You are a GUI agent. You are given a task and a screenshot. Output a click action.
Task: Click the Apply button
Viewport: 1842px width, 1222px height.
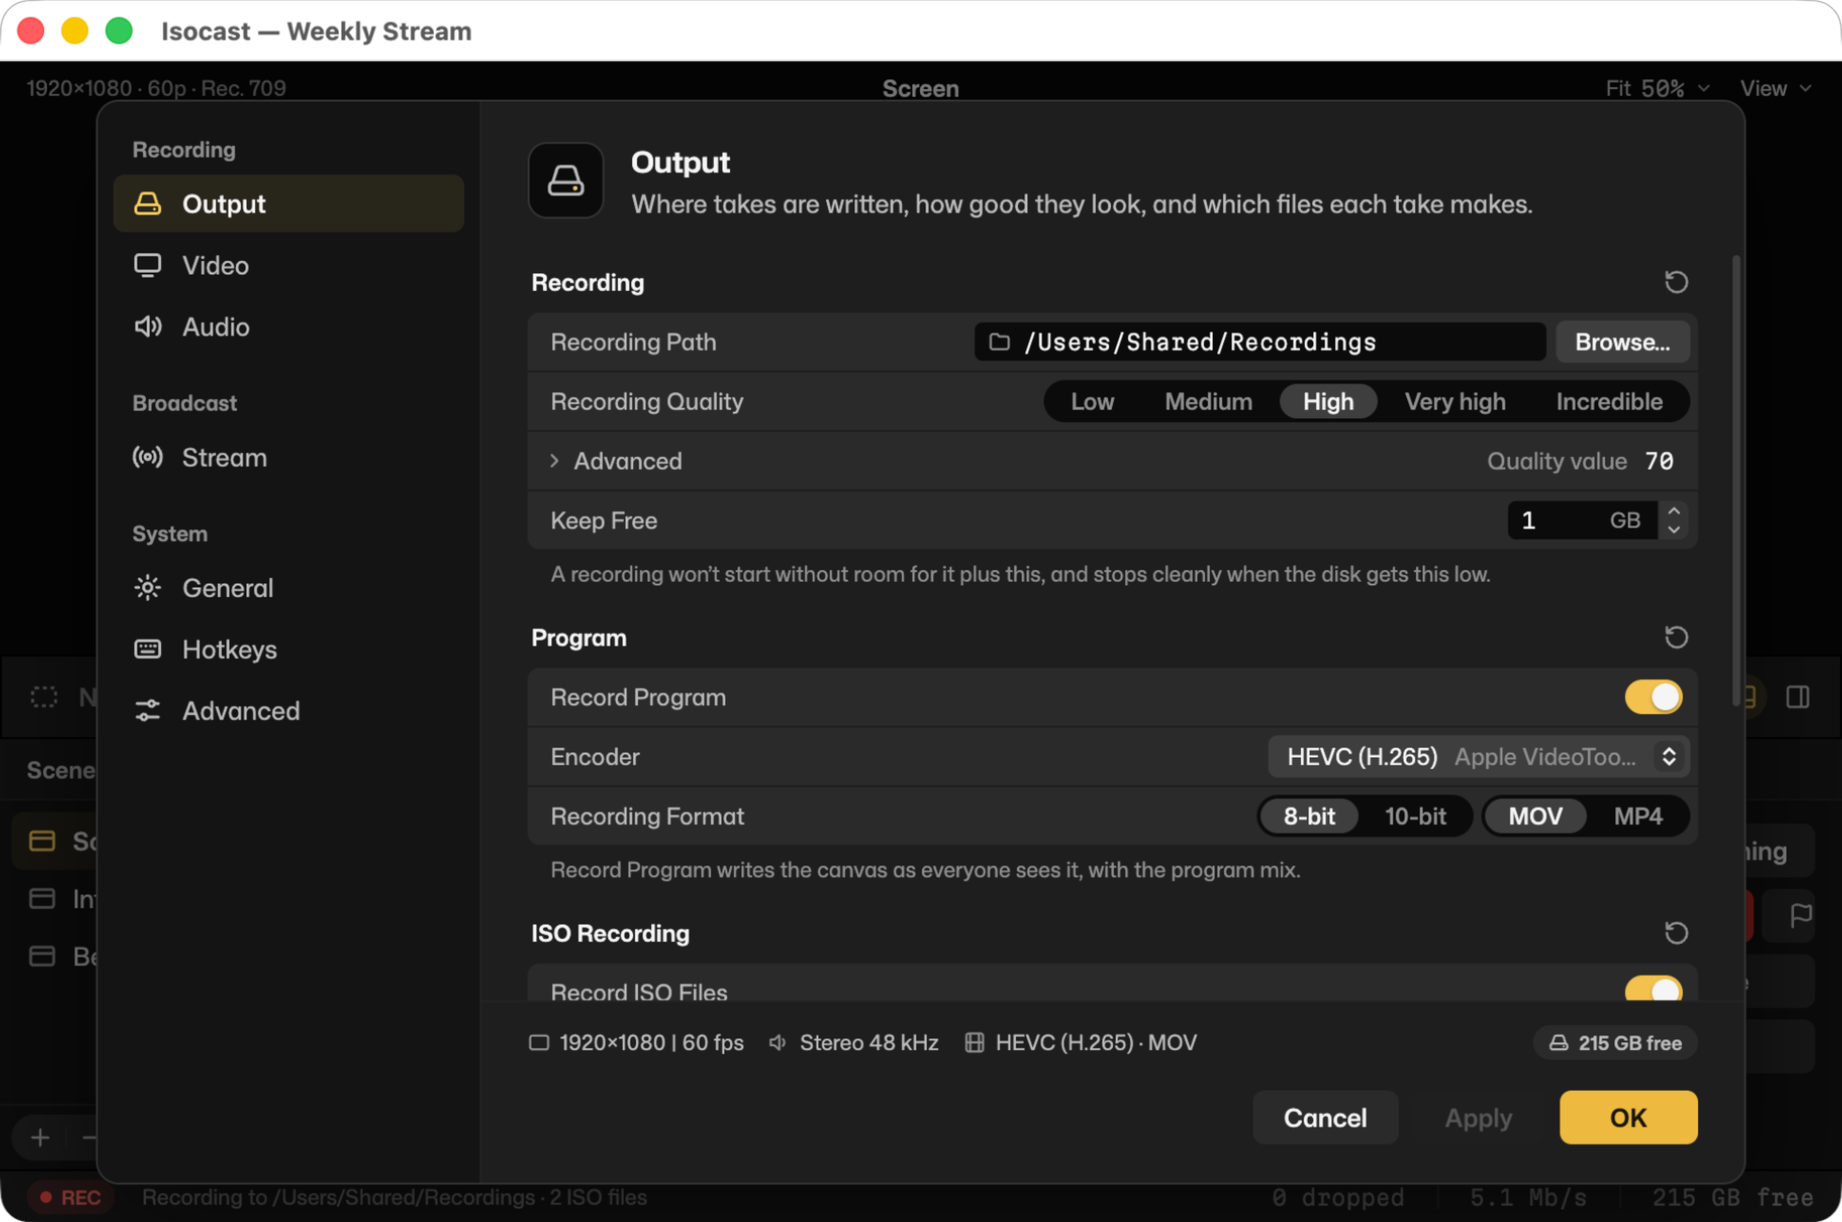point(1478,1118)
